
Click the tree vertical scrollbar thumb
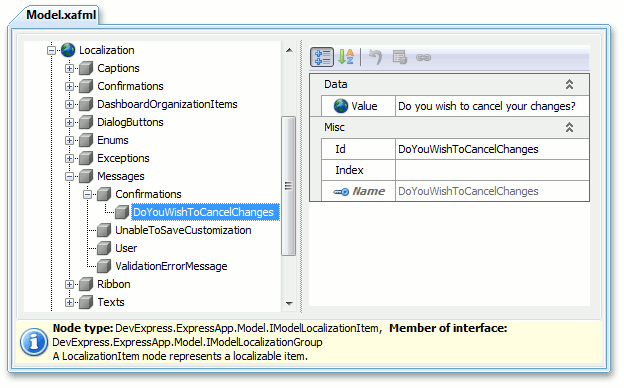coord(289,186)
